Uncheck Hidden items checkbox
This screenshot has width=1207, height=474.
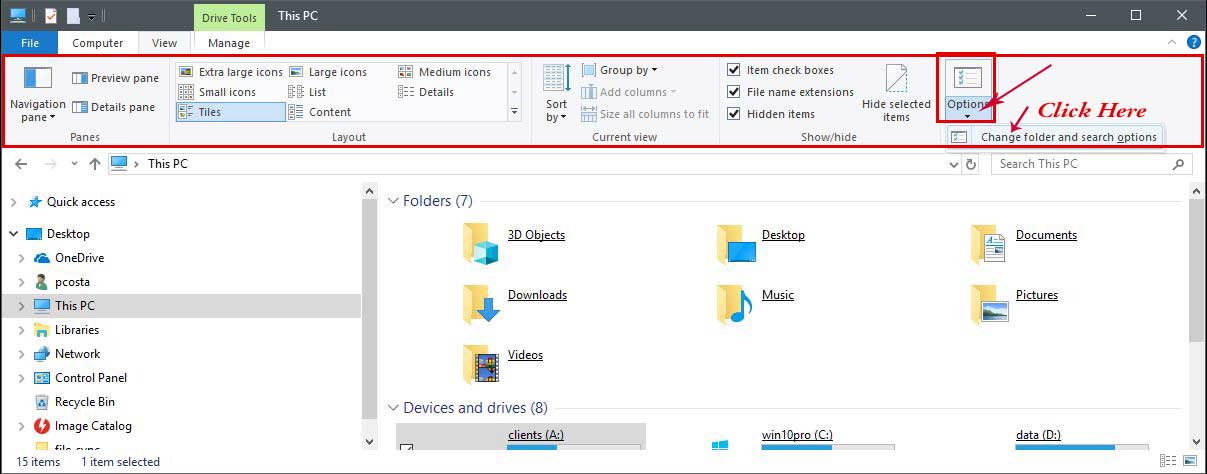(x=734, y=114)
